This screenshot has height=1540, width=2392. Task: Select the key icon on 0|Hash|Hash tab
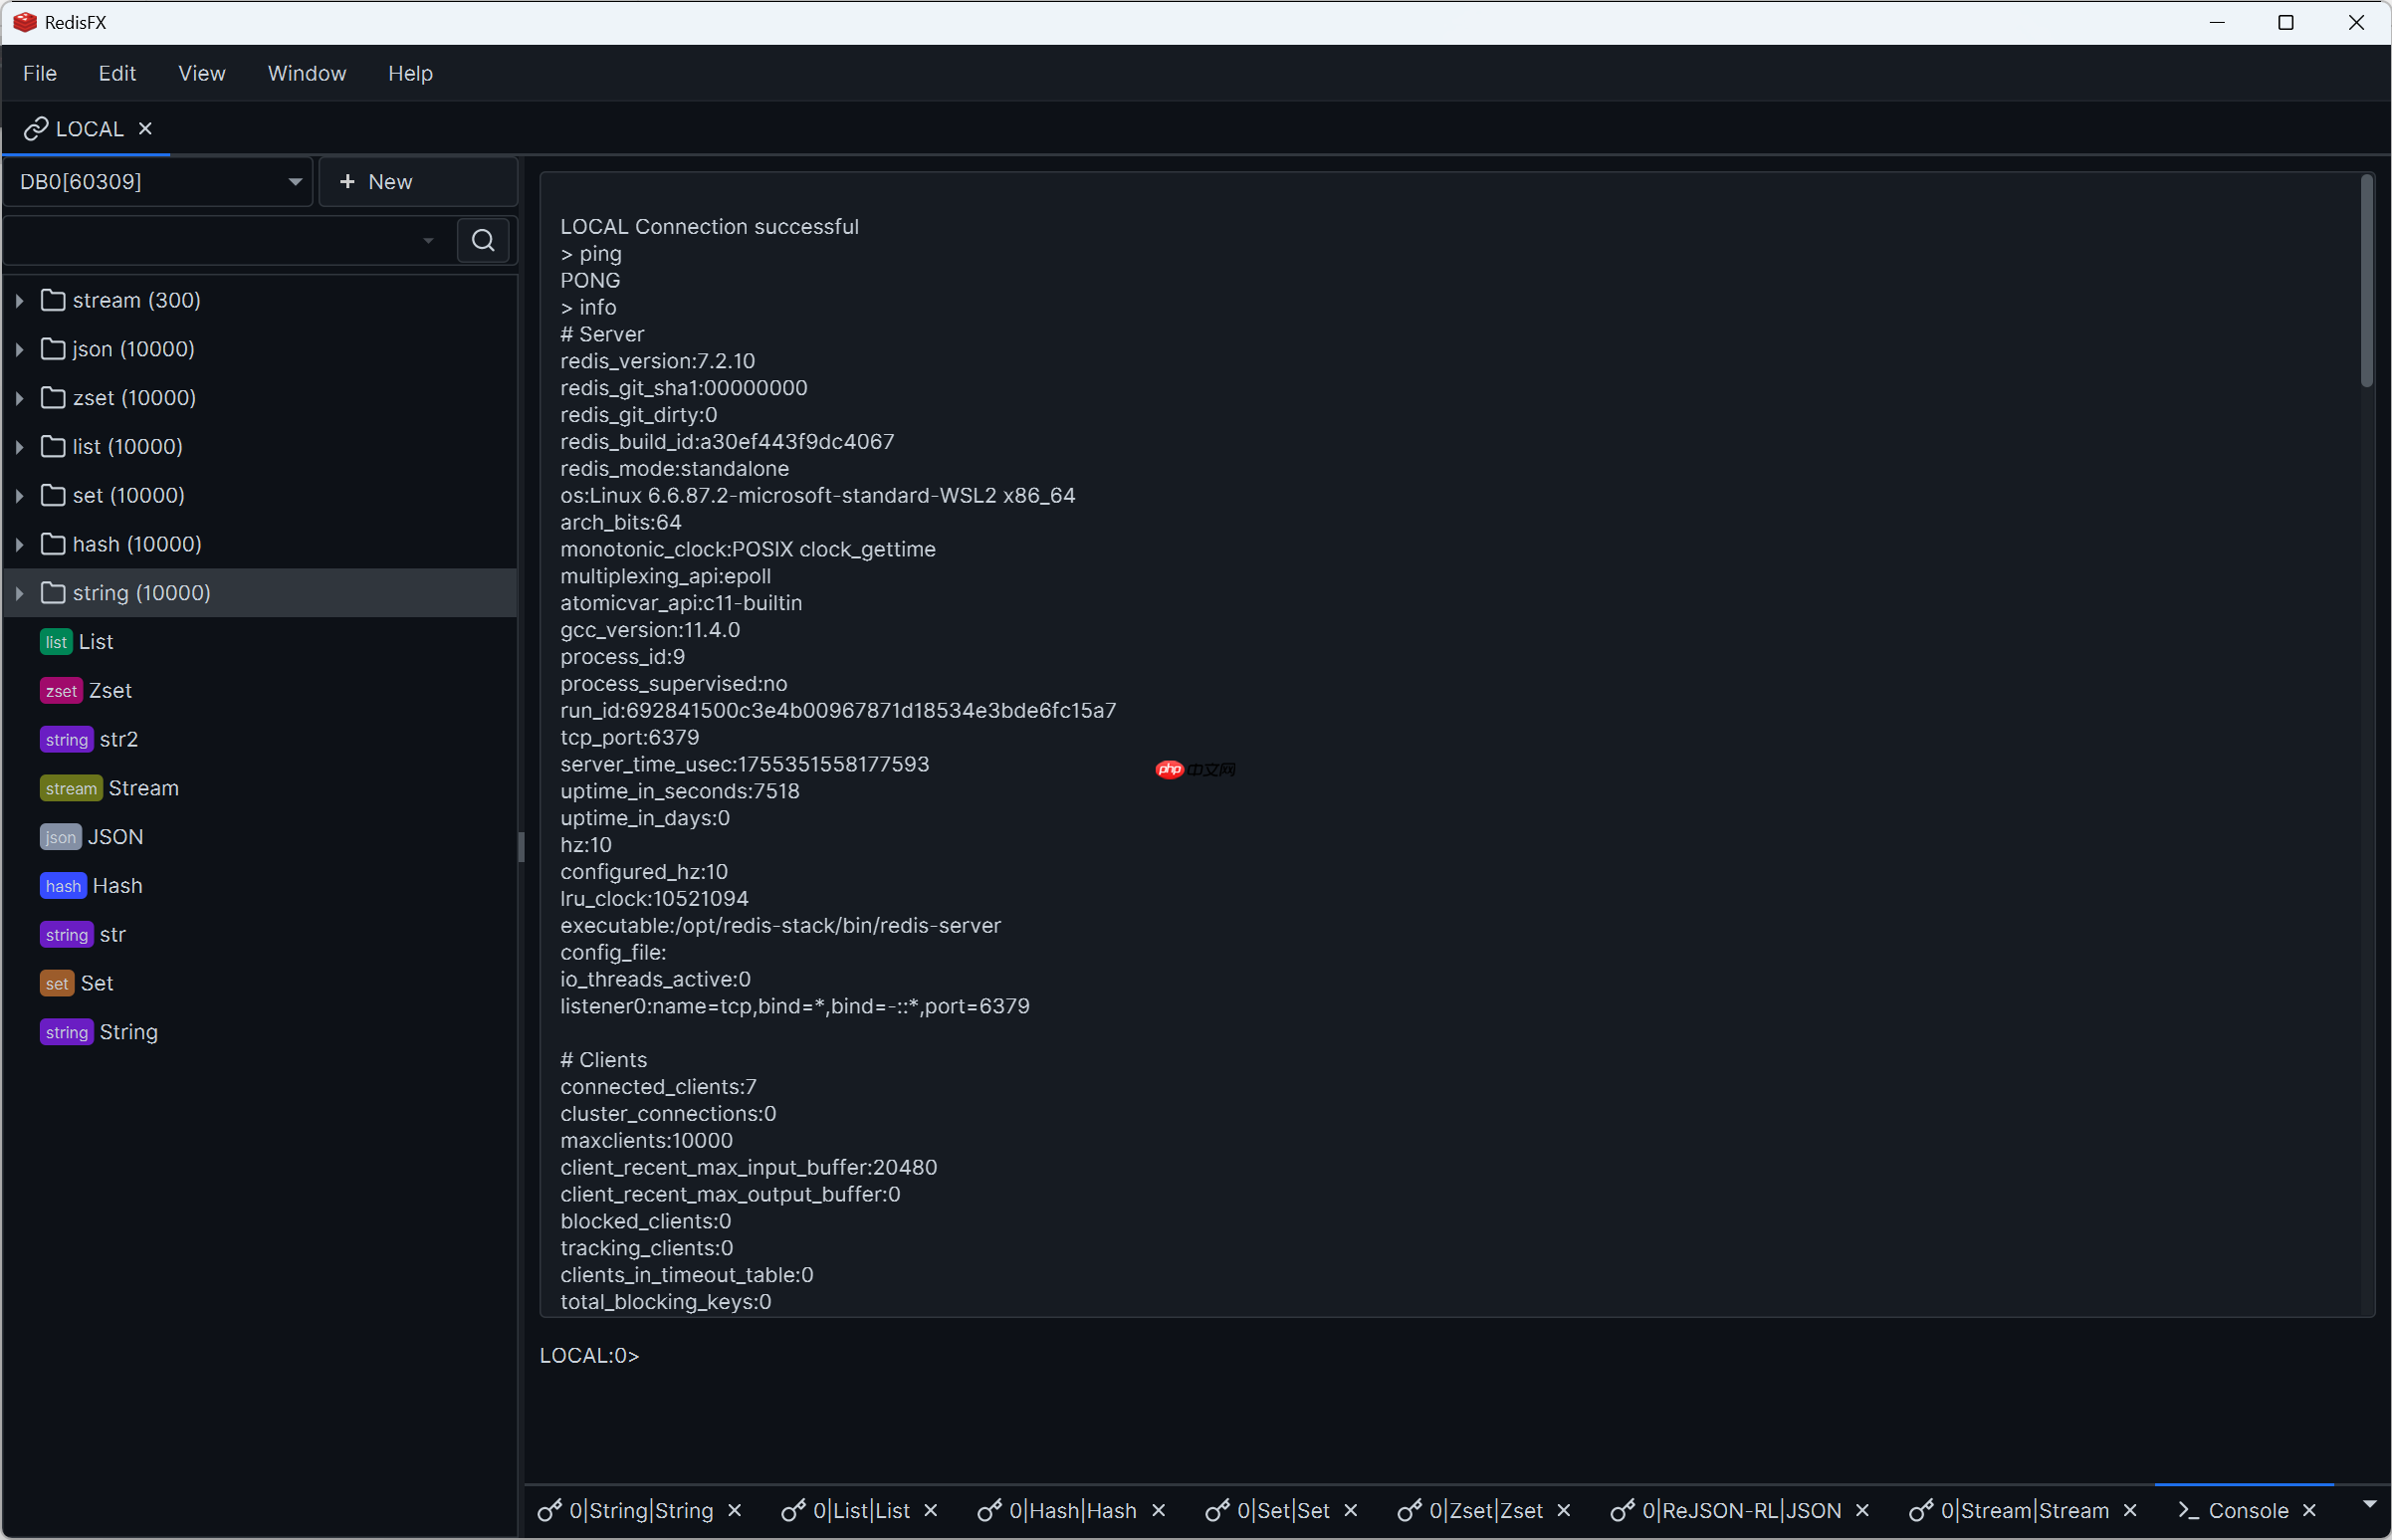tap(991, 1510)
